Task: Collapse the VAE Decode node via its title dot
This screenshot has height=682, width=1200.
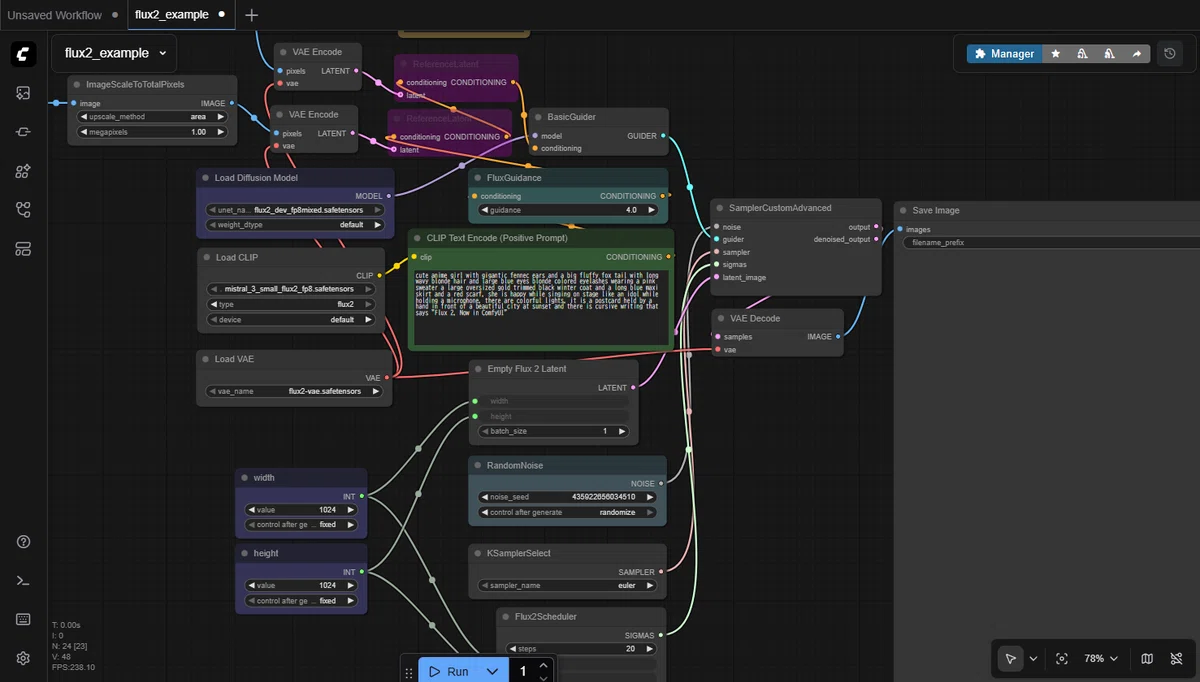Action: pyautogui.click(x=721, y=319)
